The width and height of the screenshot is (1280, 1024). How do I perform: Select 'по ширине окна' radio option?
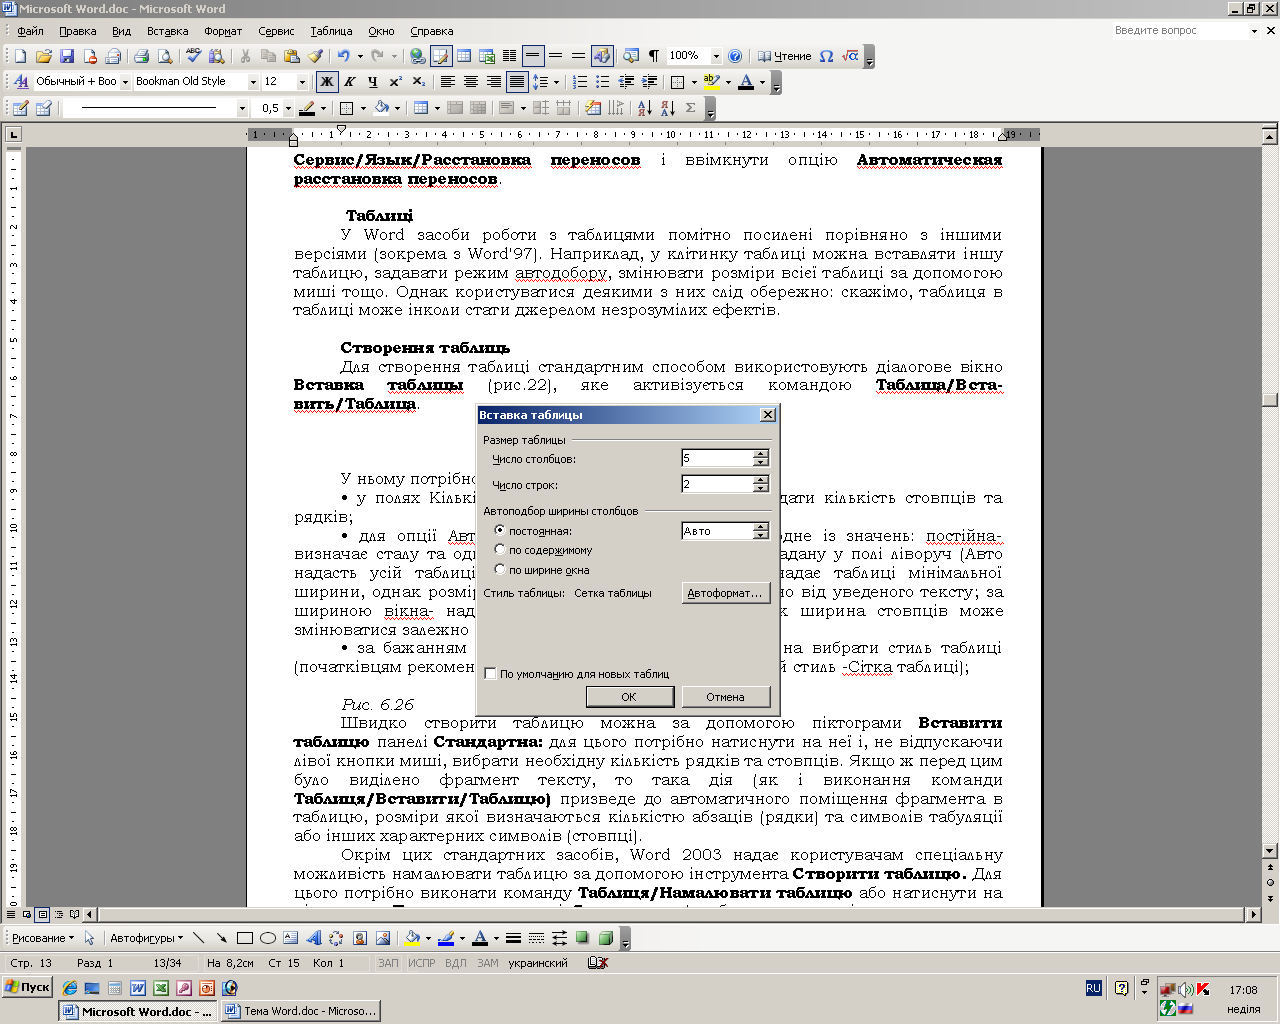[500, 570]
